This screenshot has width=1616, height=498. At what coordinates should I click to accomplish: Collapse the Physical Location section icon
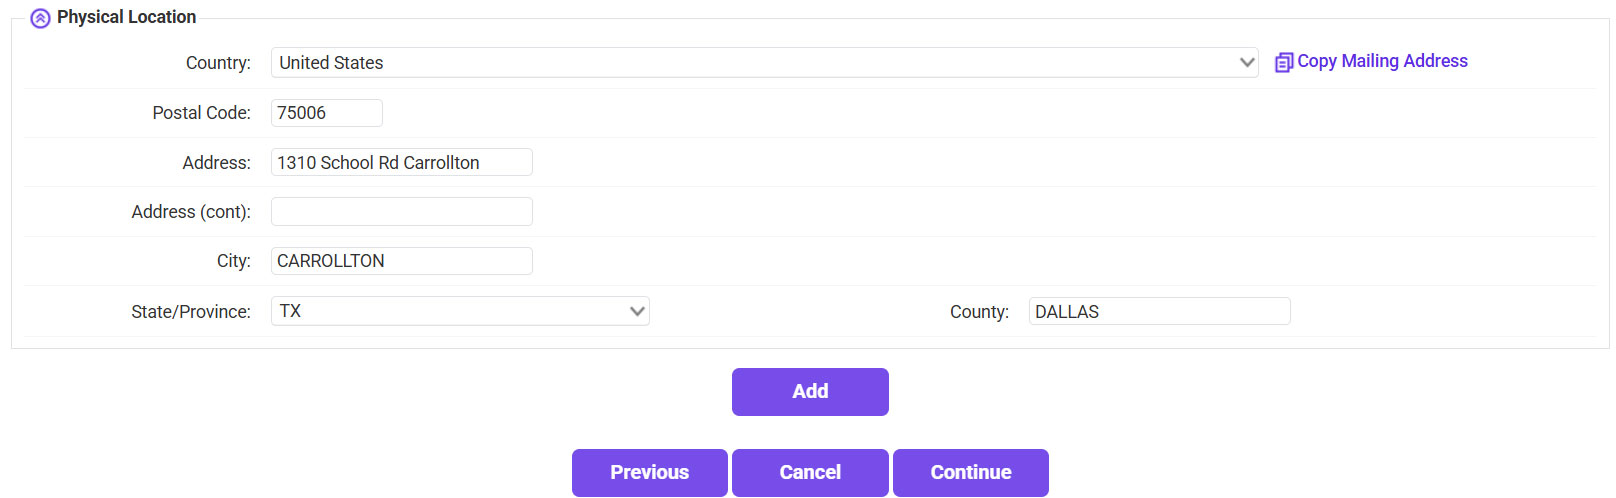40,18
